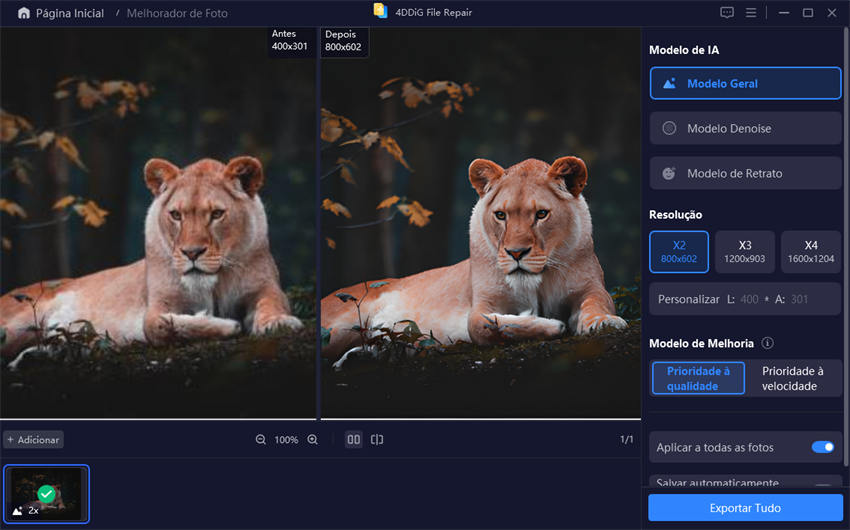
Task: Zoom out with the magnifier minus icon
Action: 261,440
